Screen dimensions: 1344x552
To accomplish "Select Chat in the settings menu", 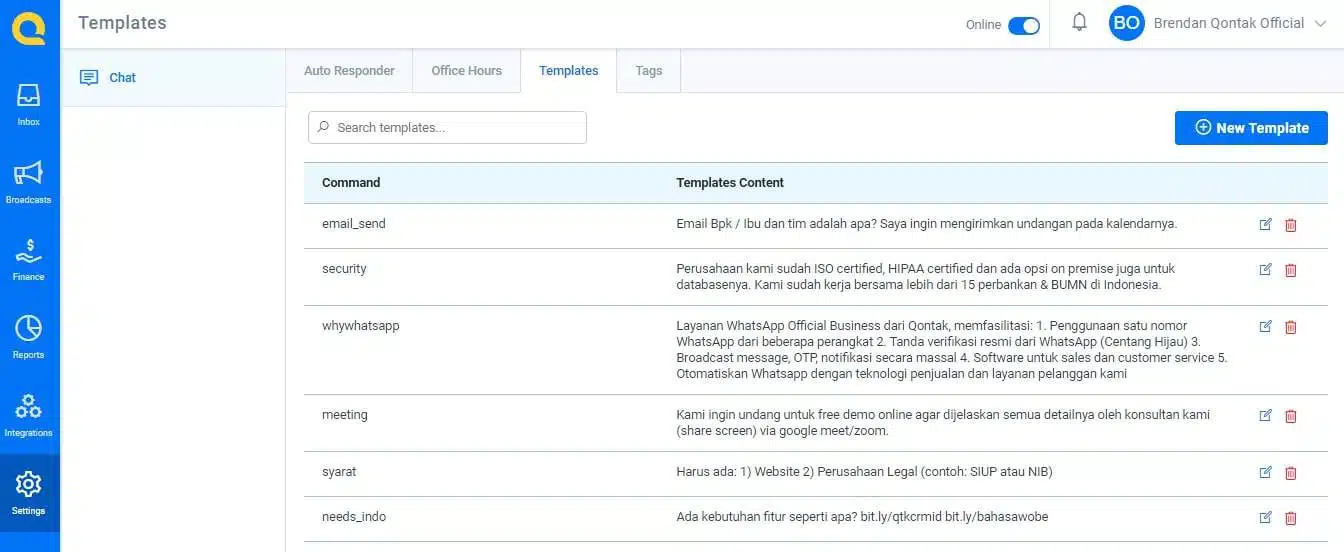I will [x=173, y=78].
